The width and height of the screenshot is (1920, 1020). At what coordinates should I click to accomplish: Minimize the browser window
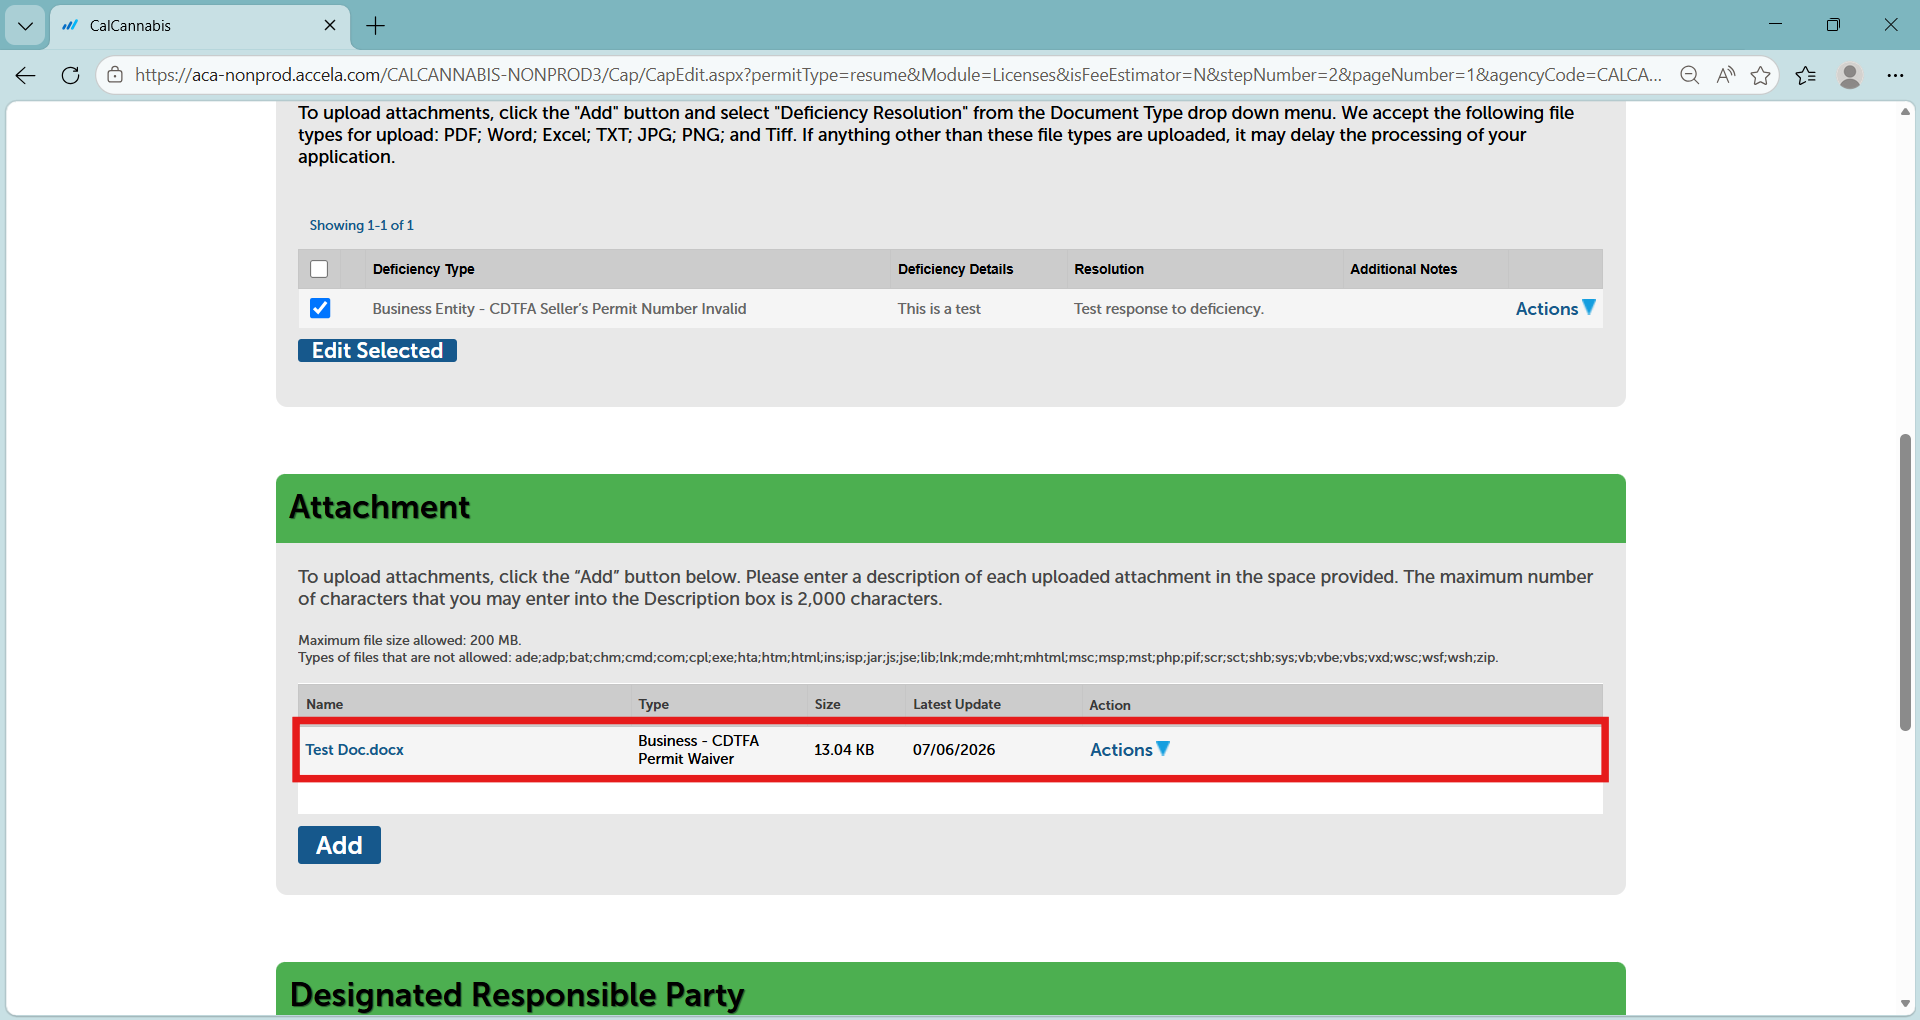[x=1775, y=25]
